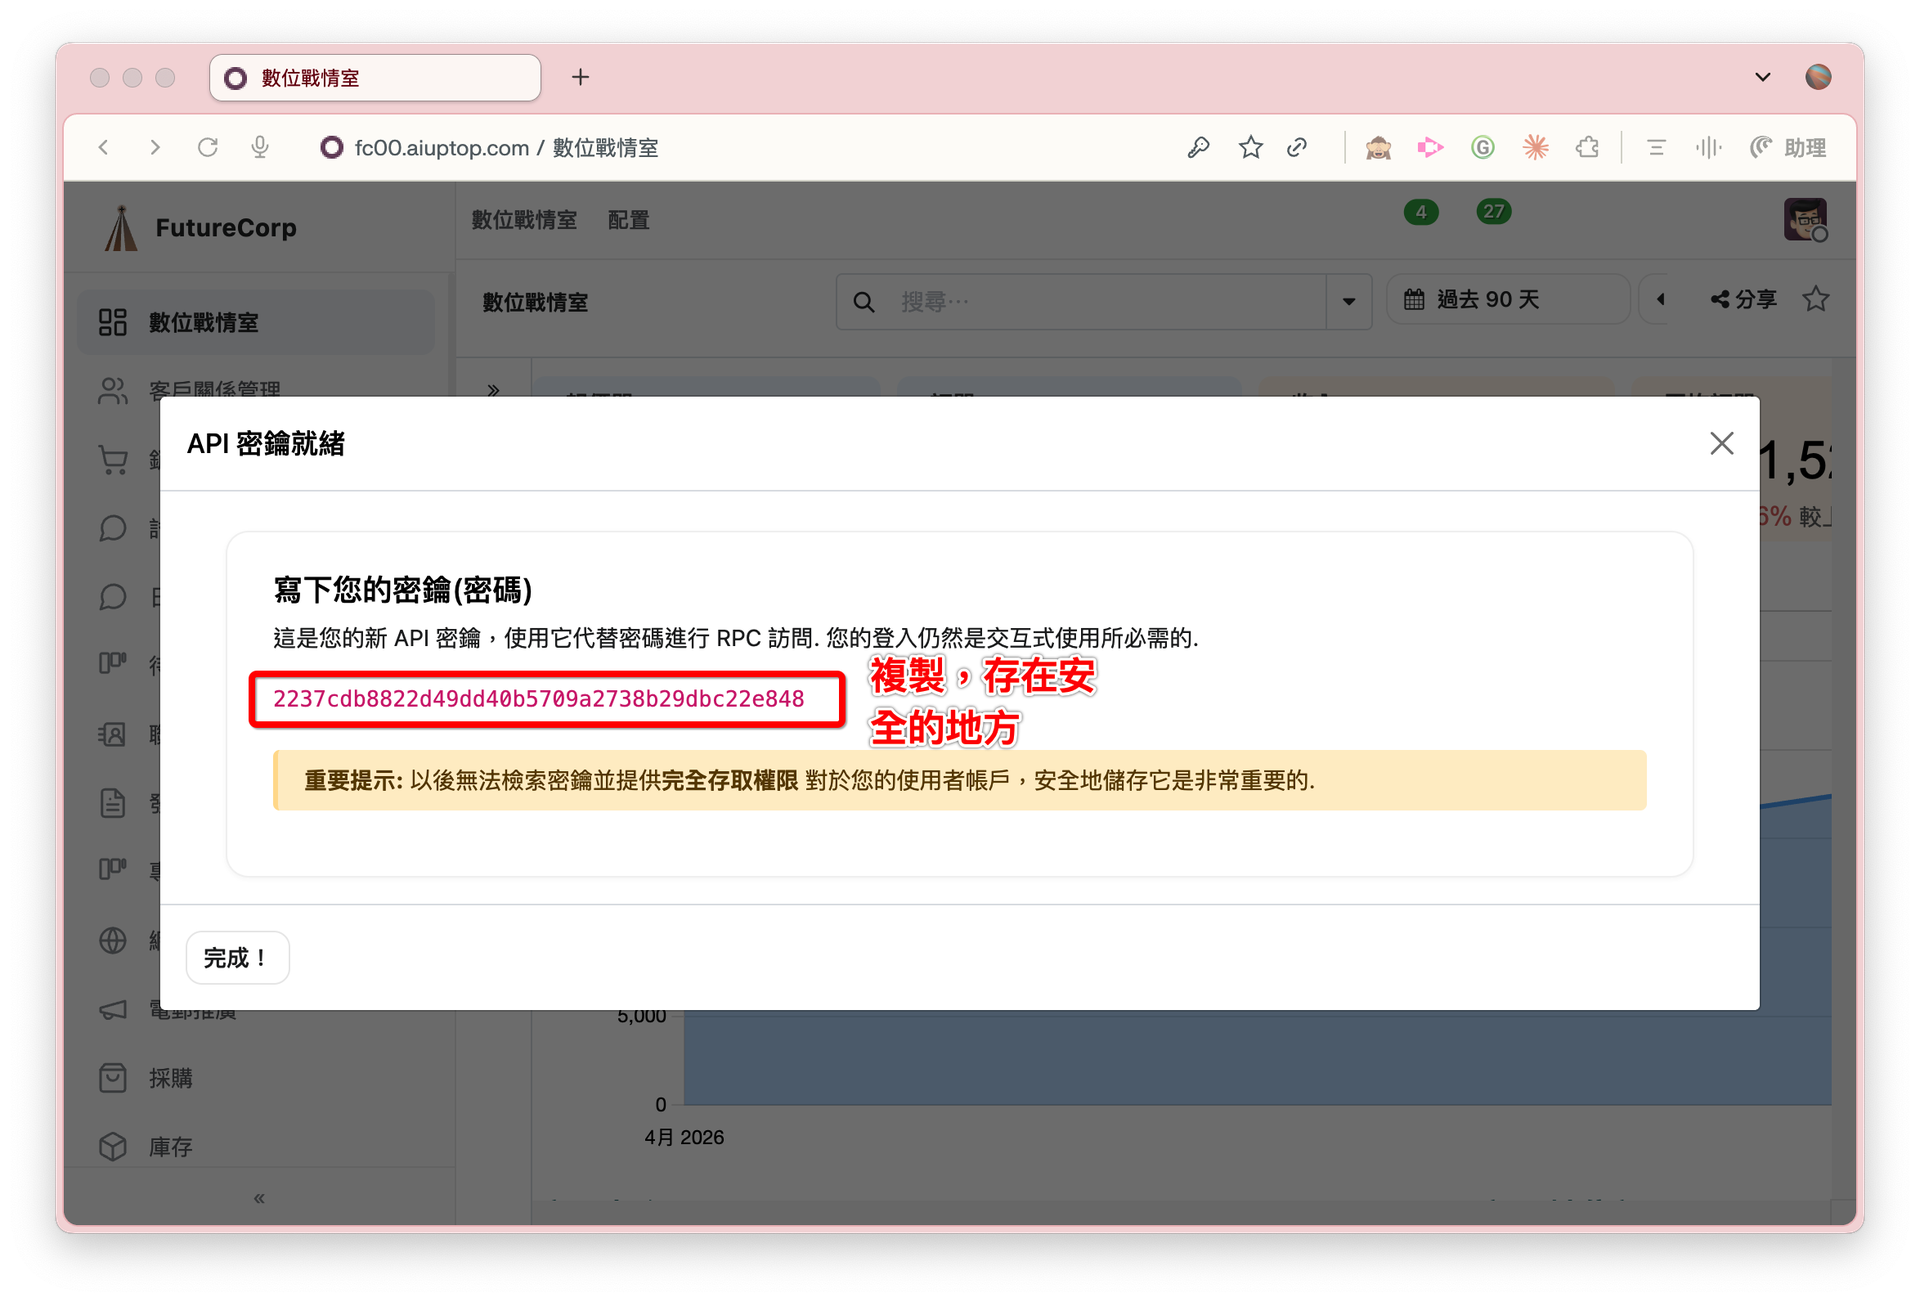Screen dimensions: 1920x1302
Task: Go forward in browser history
Action: (x=155, y=148)
